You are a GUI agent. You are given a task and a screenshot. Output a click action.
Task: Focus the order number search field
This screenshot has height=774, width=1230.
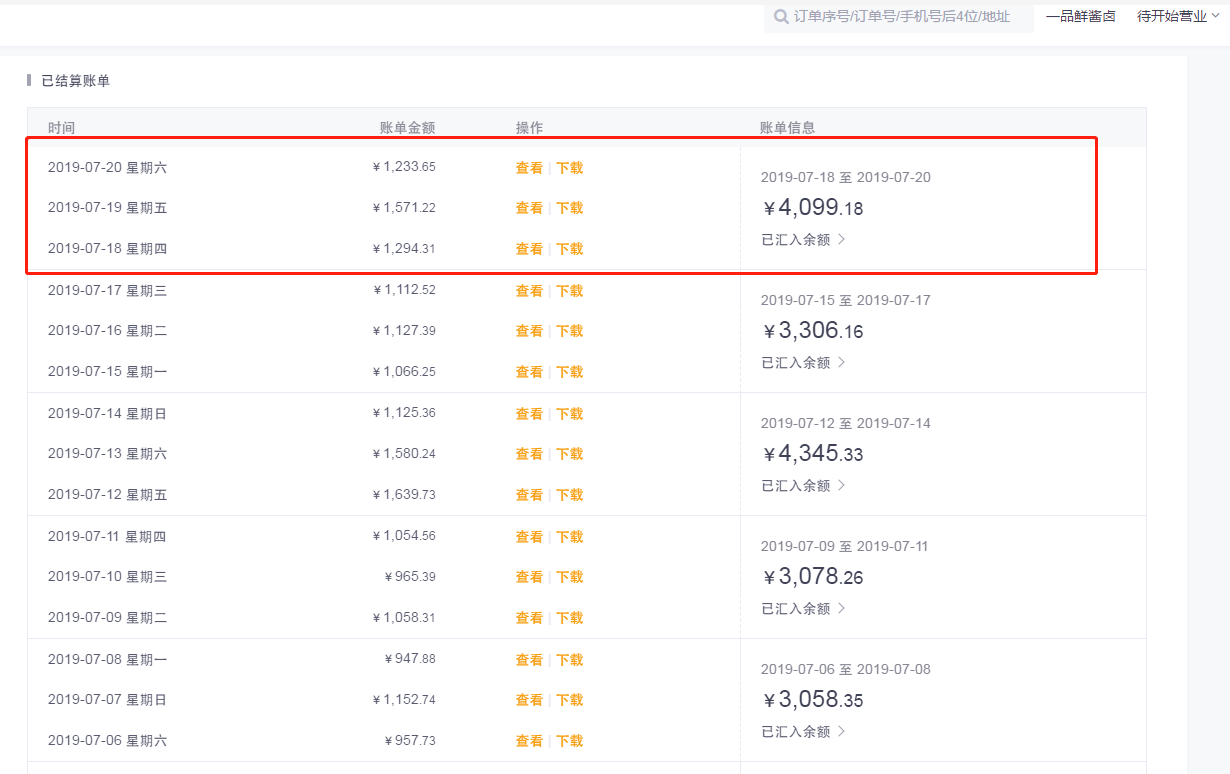899,17
